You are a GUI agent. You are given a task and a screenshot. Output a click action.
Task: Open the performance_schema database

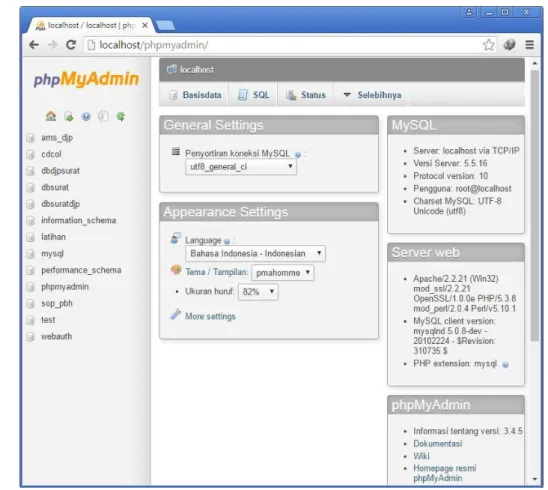81,270
